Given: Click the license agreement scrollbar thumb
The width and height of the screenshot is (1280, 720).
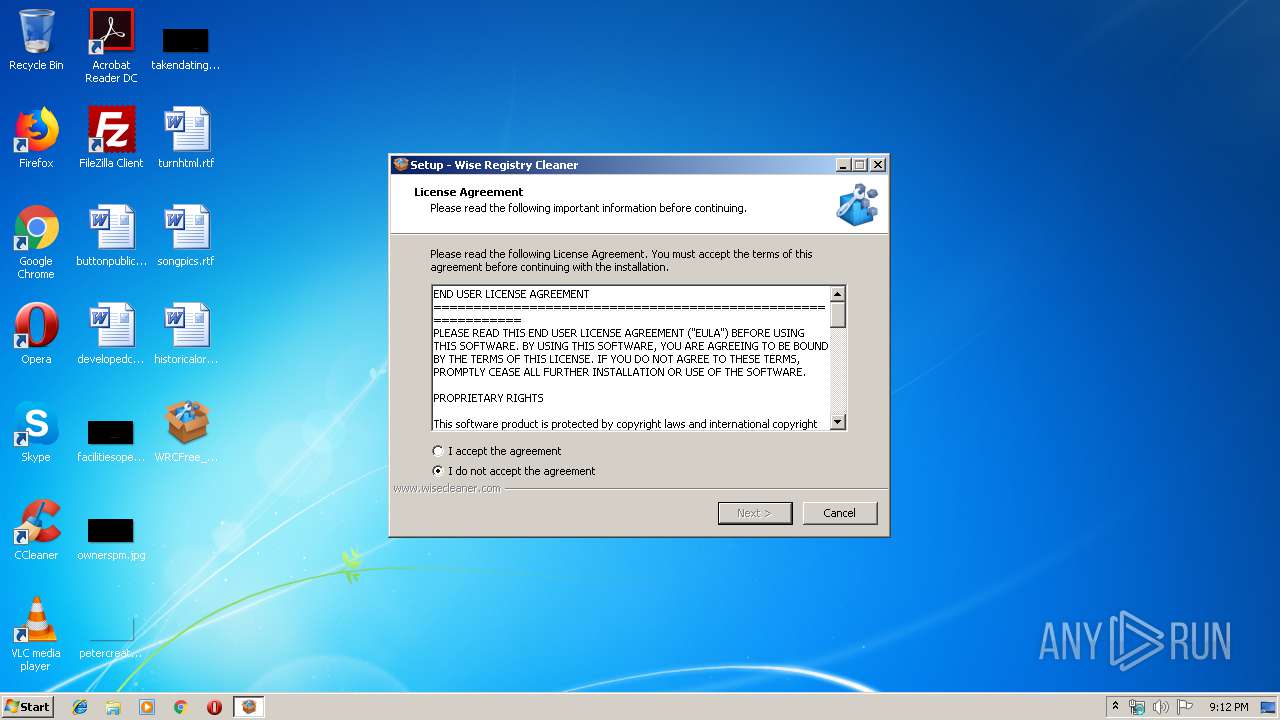Looking at the screenshot, I should pyautogui.click(x=838, y=314).
